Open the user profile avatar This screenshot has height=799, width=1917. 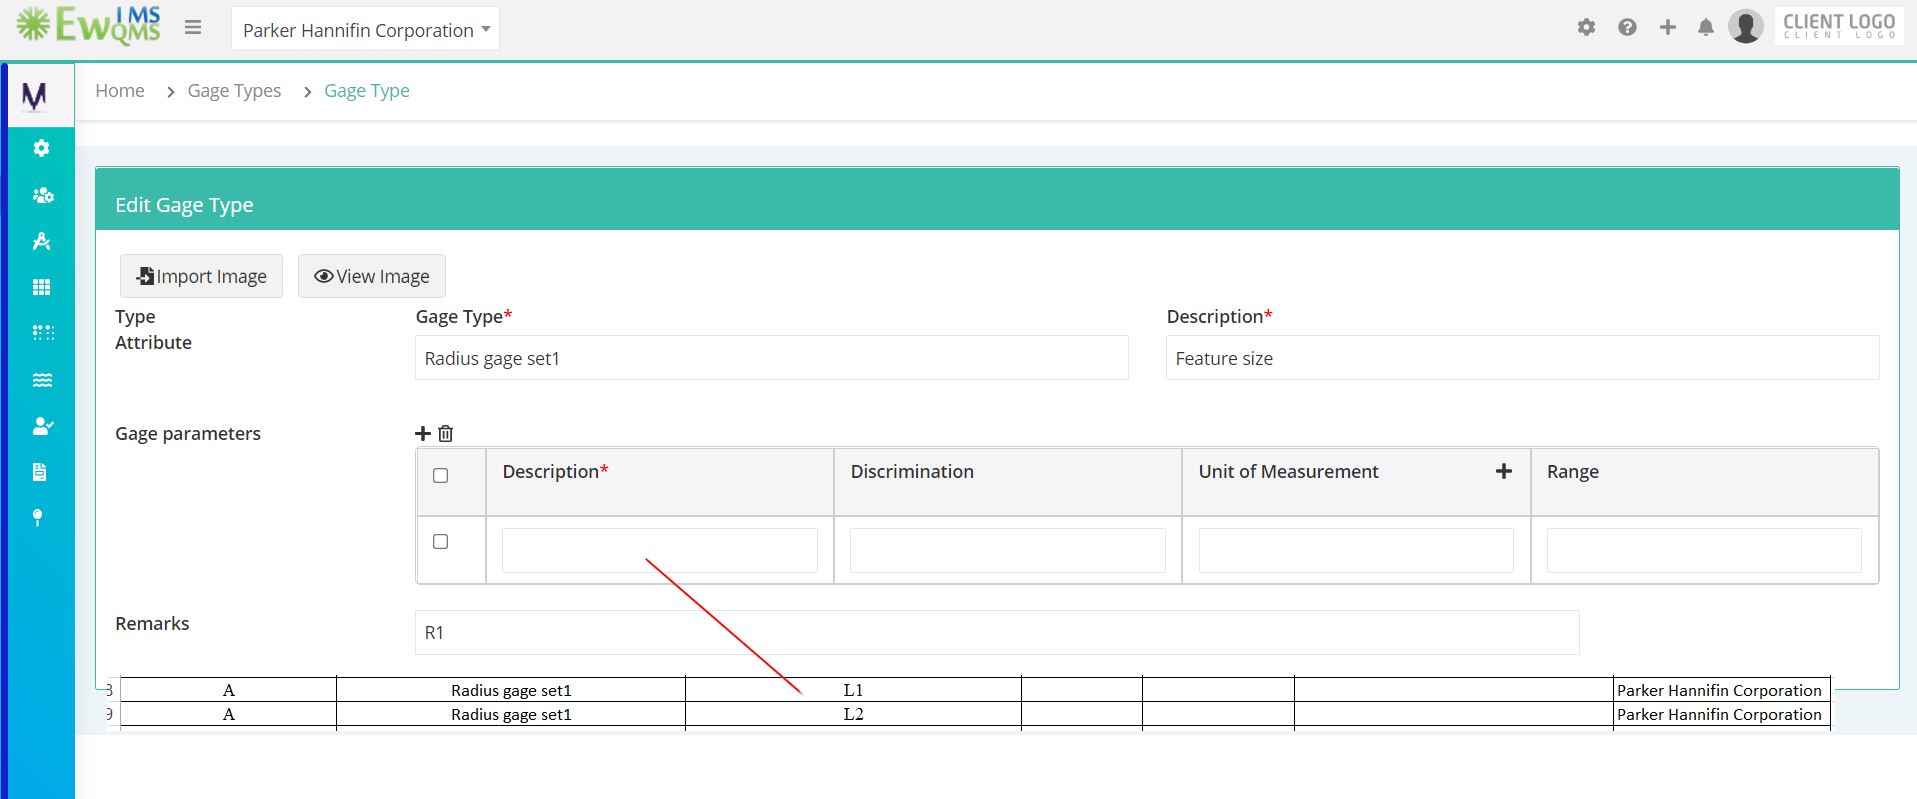[x=1745, y=26]
